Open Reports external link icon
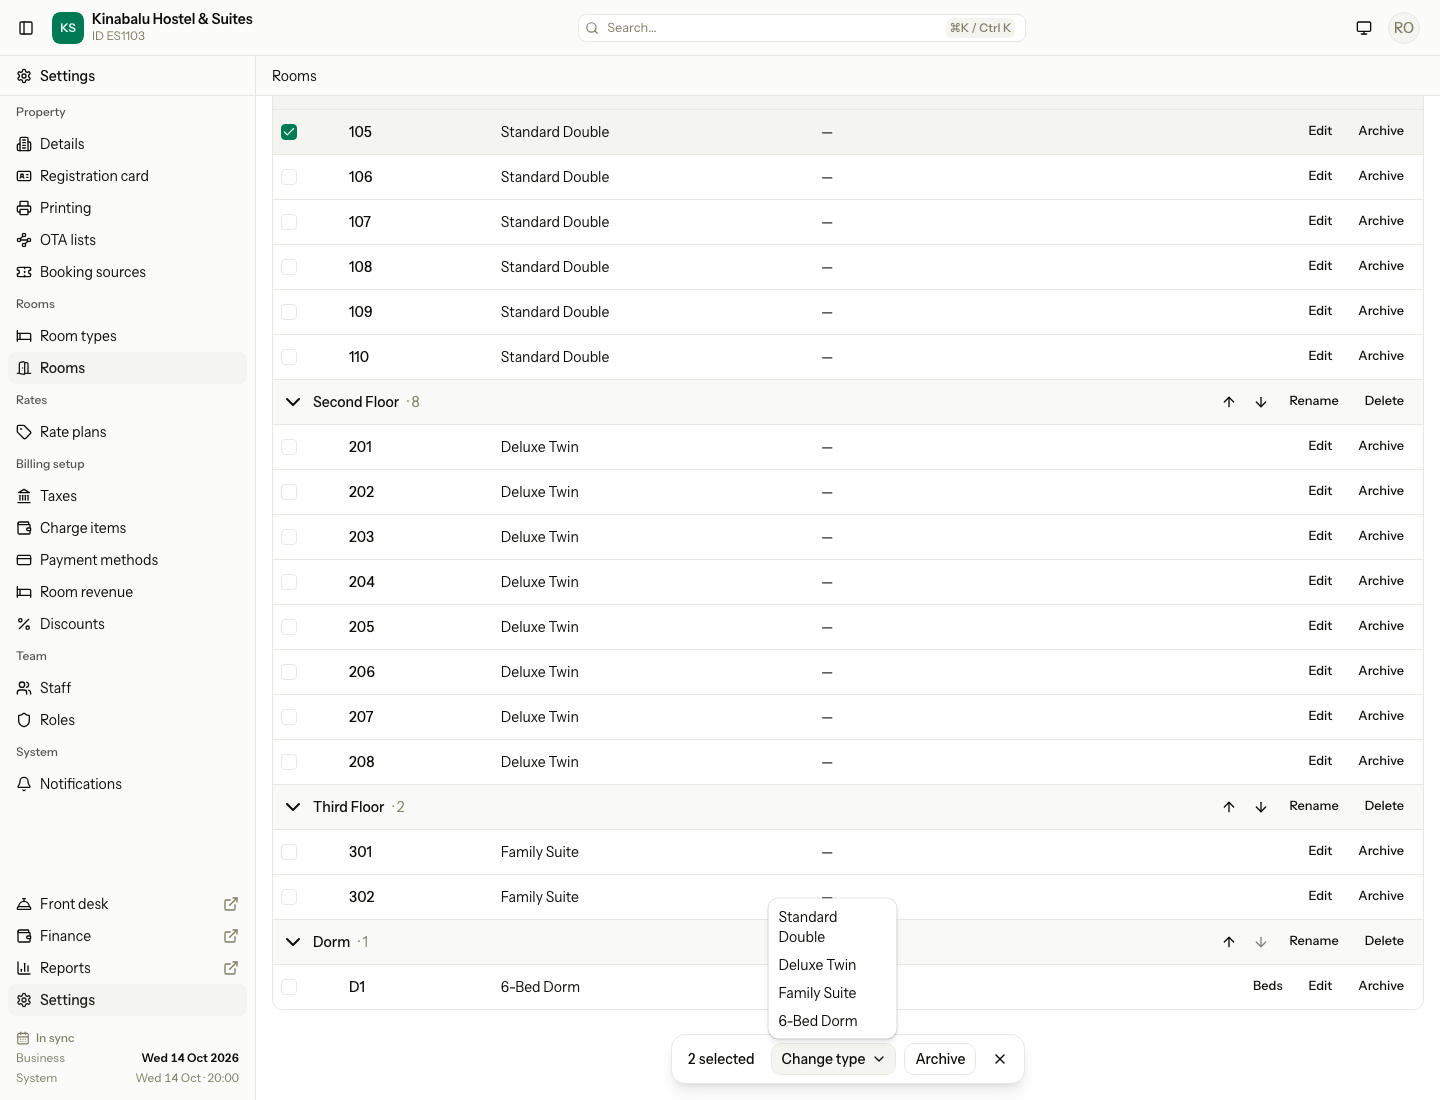 click(231, 968)
